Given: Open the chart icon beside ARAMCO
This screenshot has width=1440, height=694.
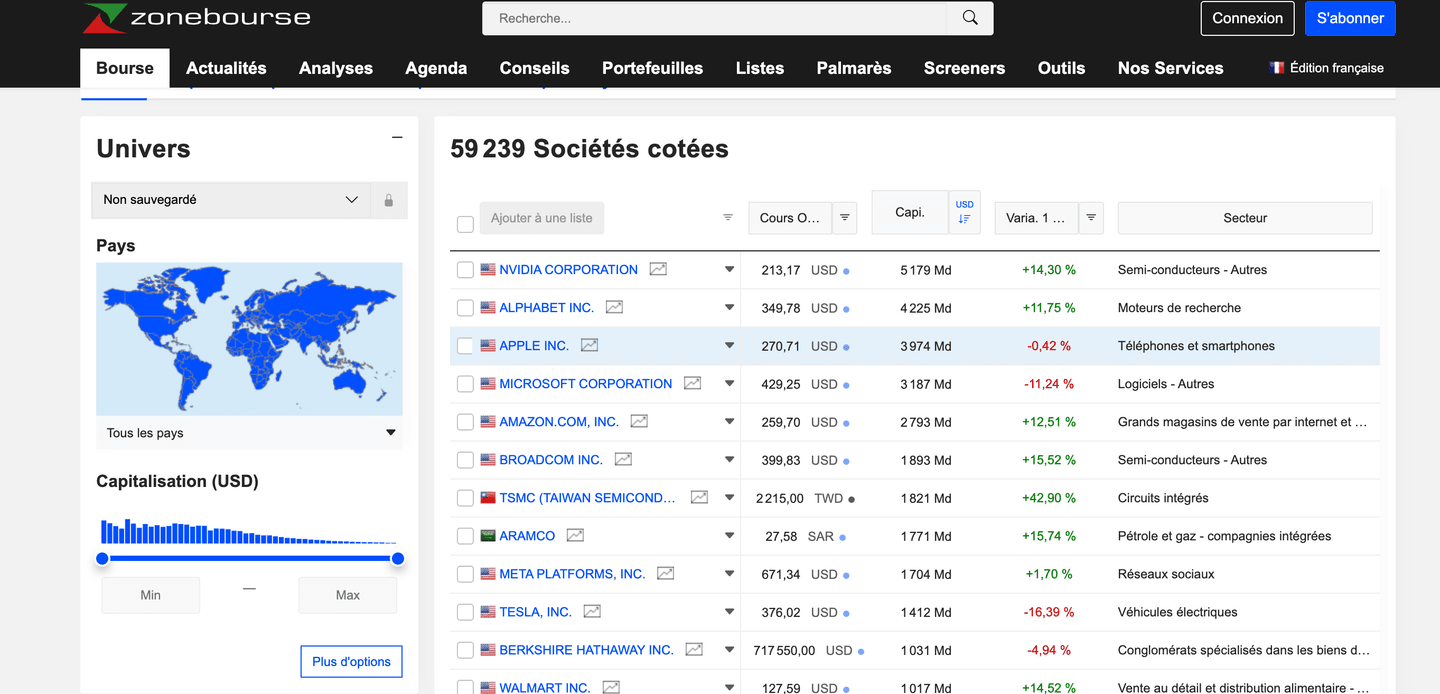Looking at the screenshot, I should (x=575, y=535).
